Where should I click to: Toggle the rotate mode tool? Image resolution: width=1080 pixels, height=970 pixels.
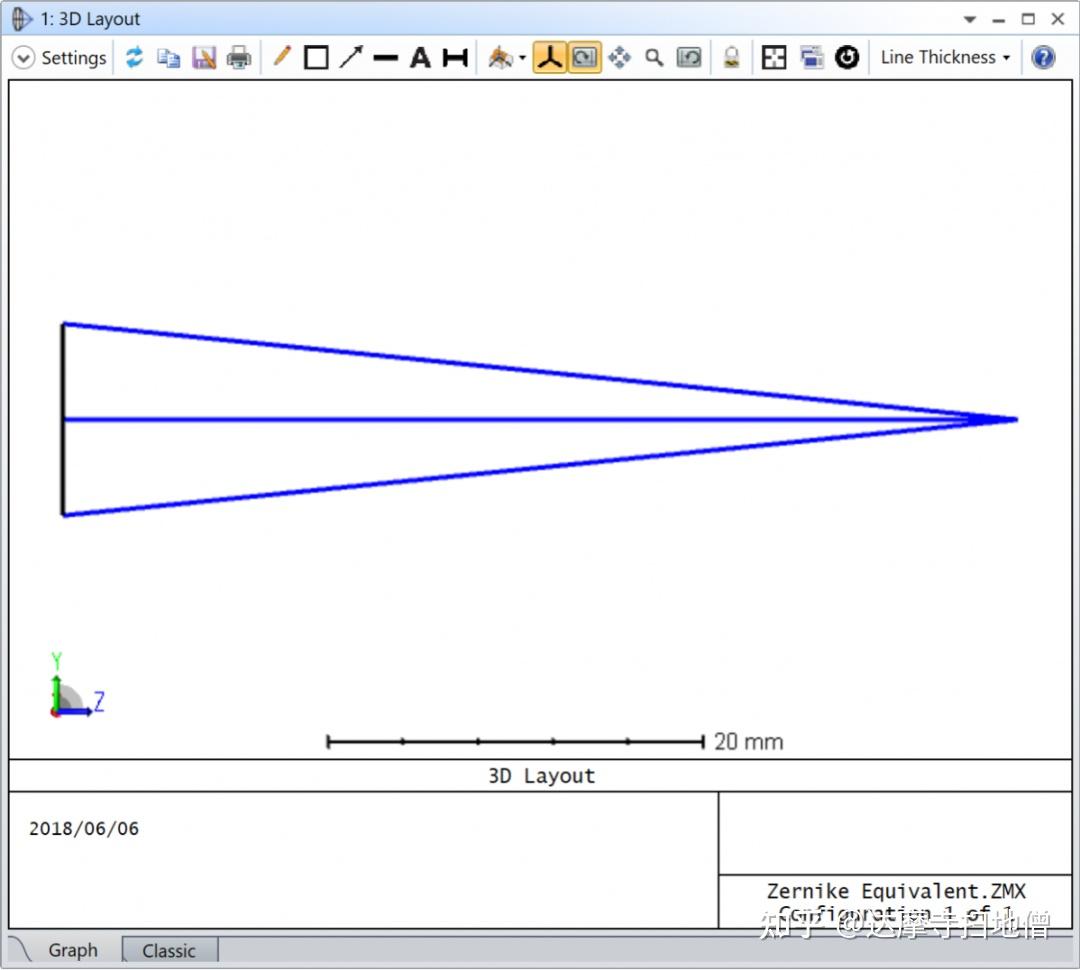pyautogui.click(x=584, y=57)
